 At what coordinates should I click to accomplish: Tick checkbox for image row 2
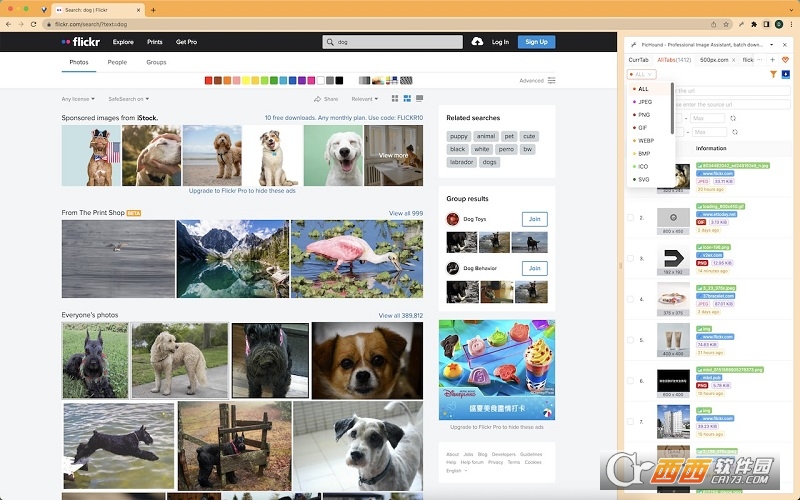click(x=631, y=218)
